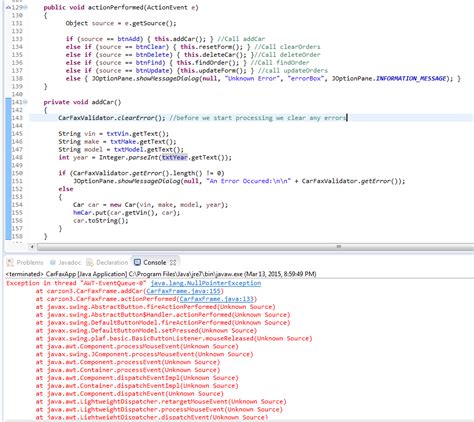
Task: Collapse the addCar method fold at line 141
Action: [25, 102]
